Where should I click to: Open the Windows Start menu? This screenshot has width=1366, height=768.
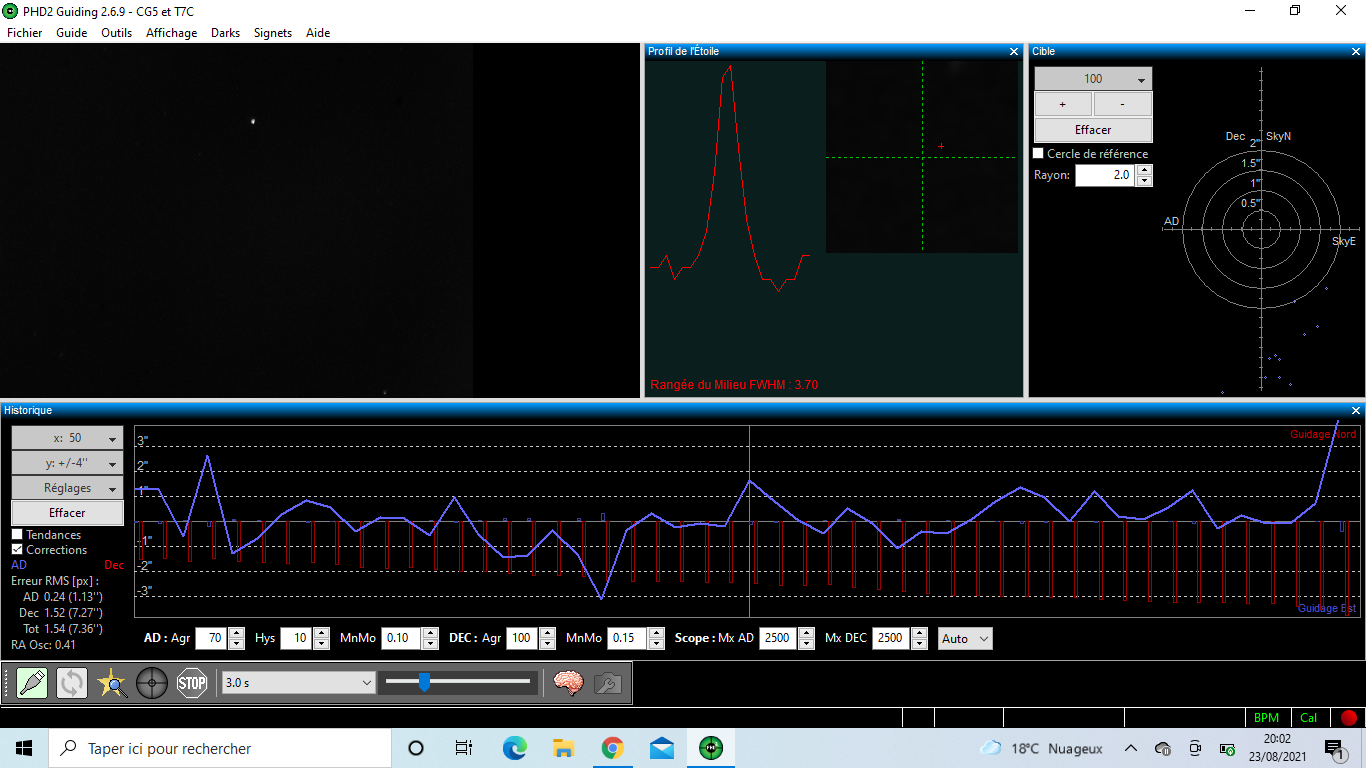24,748
